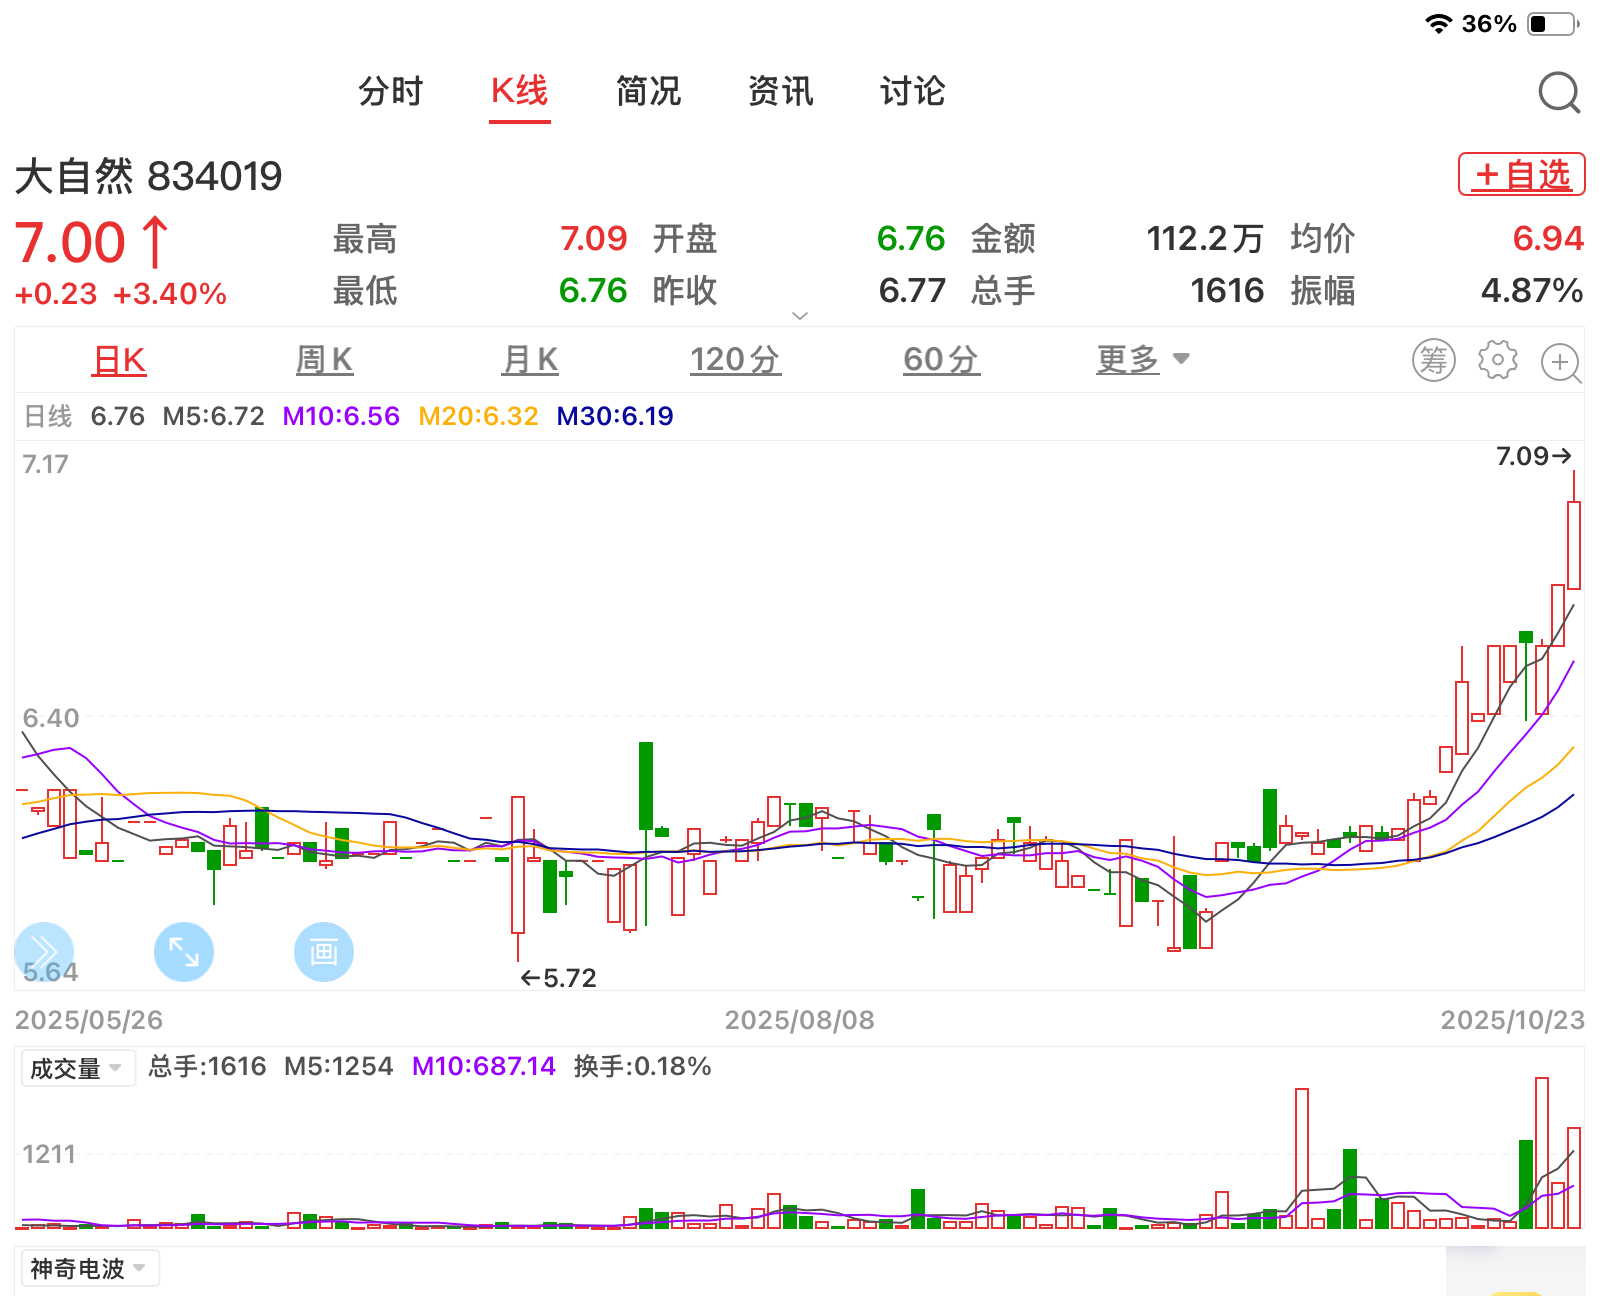1610x1296 pixels.
Task: Switch to 120分 period
Action: 736,360
